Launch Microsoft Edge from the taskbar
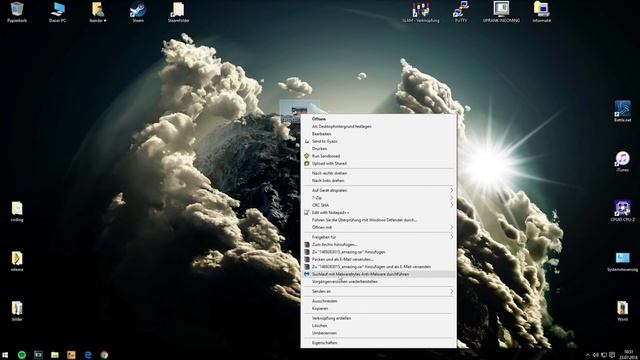The height and width of the screenshot is (360, 640). click(x=88, y=355)
